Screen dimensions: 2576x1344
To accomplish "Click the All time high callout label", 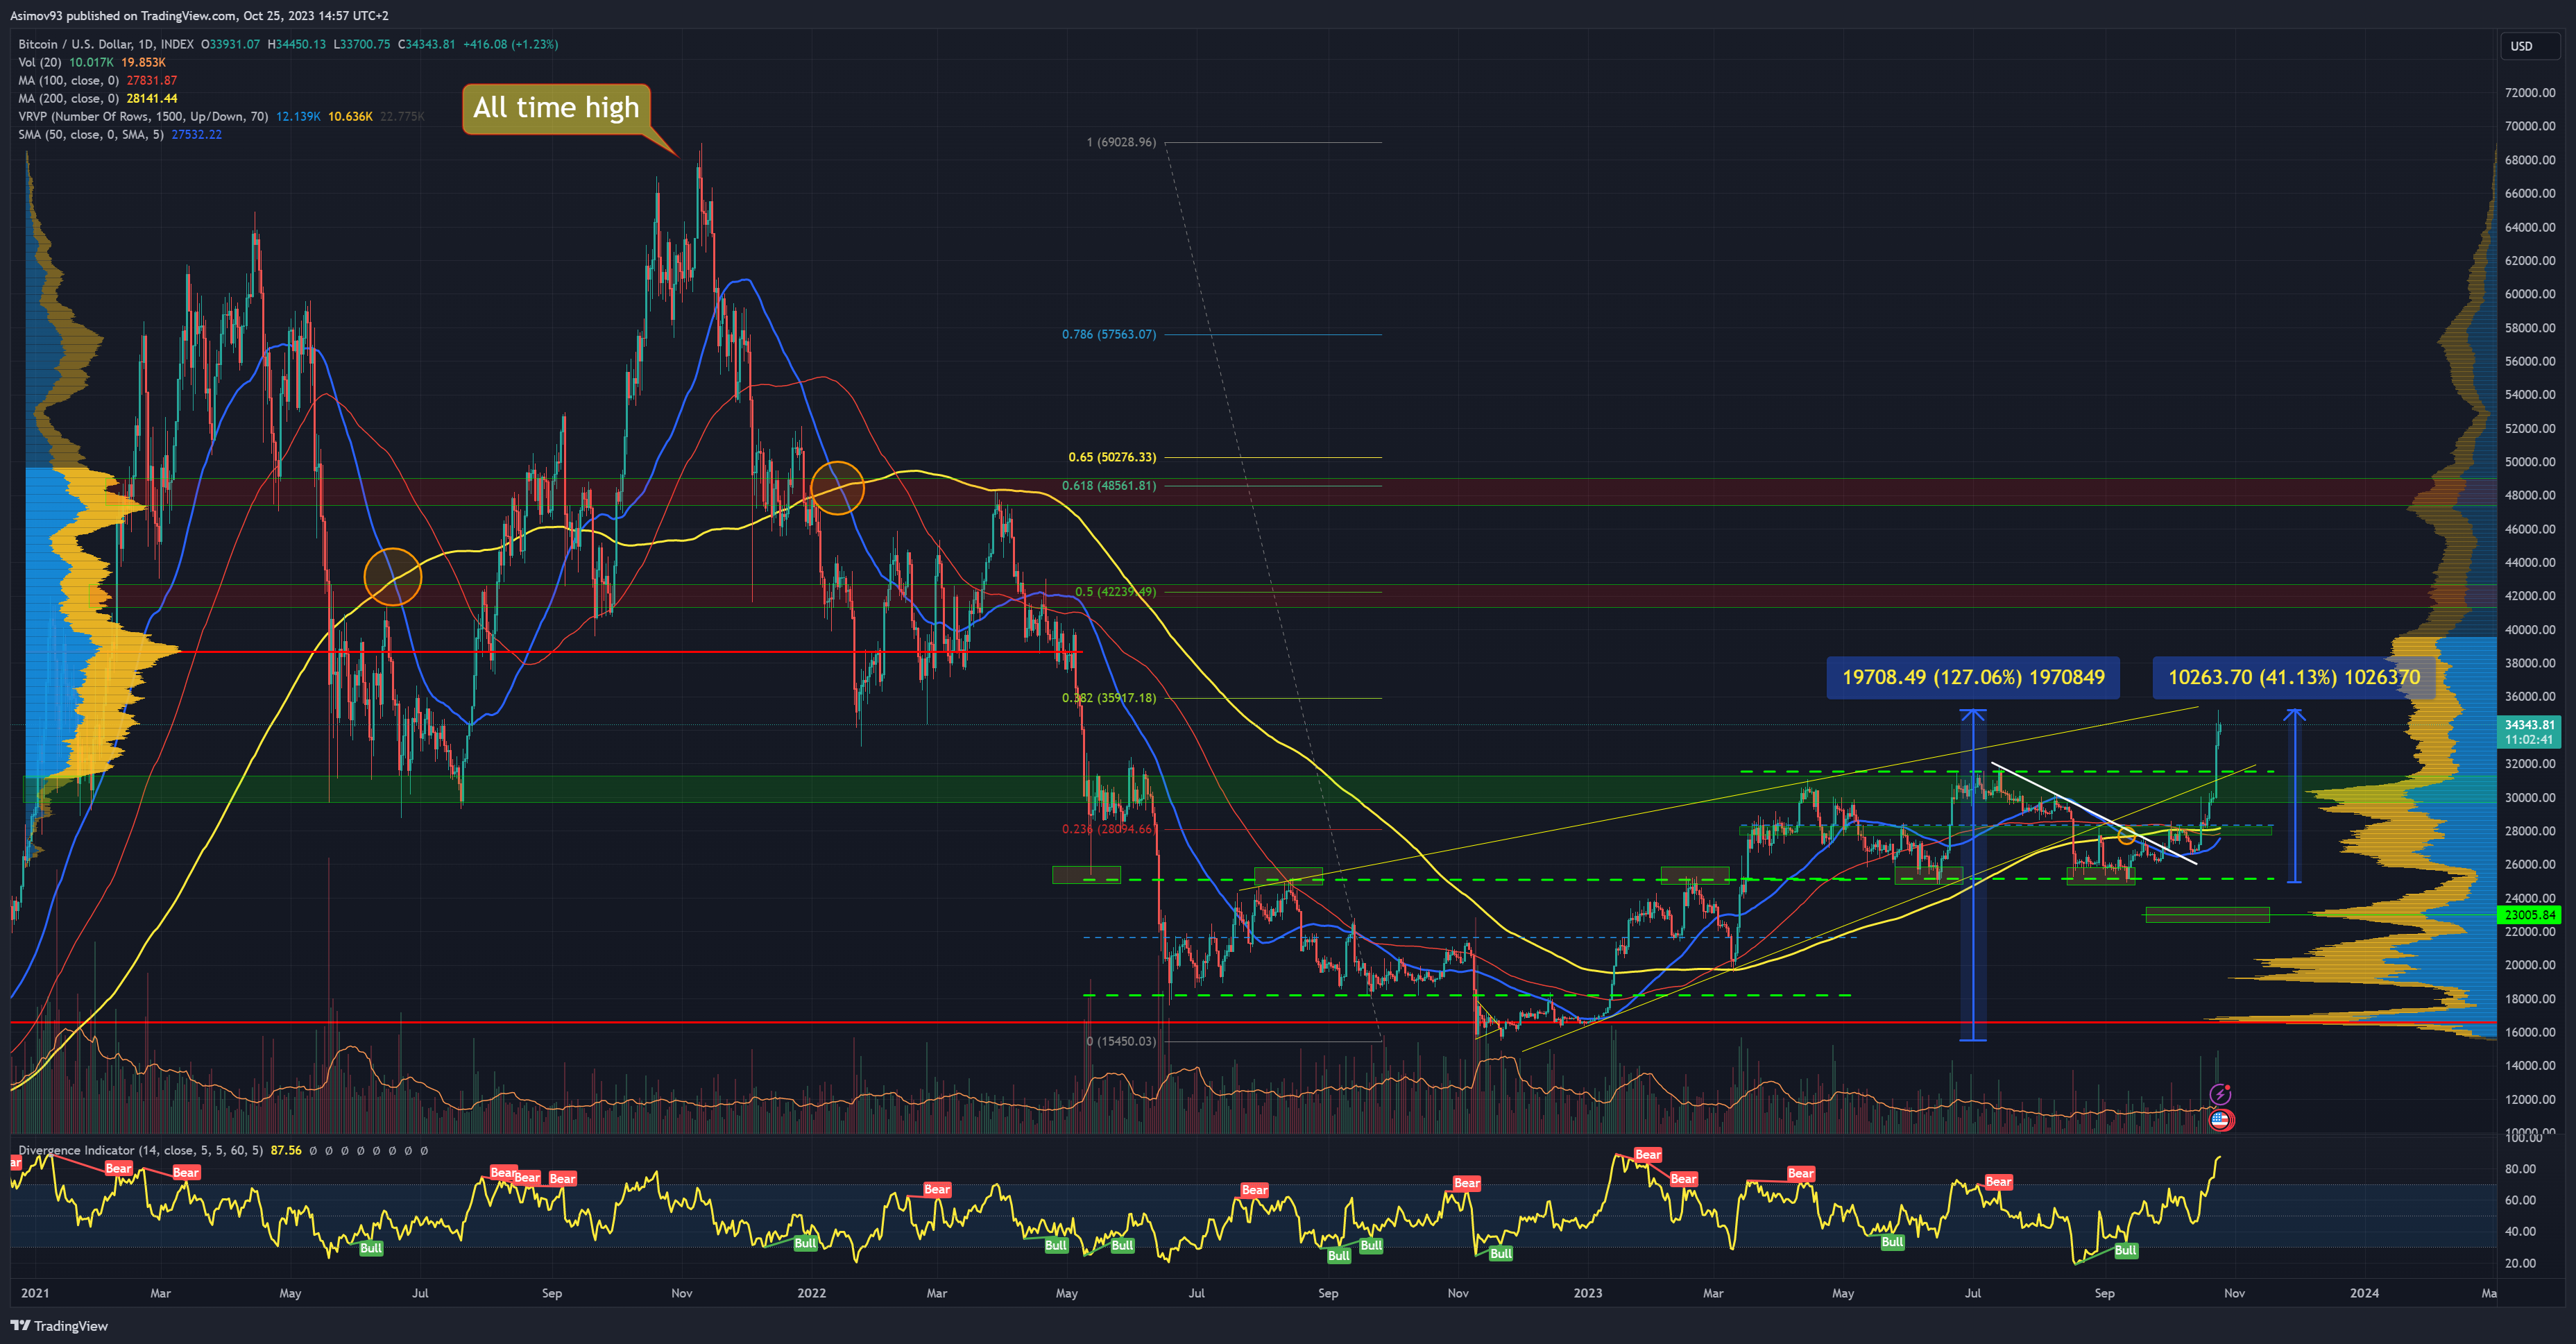I will click(556, 108).
